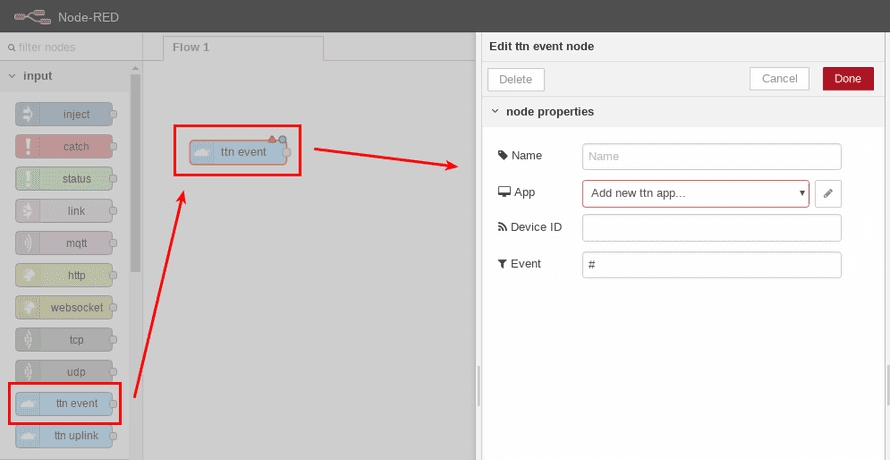Select the http input node

pos(65,275)
